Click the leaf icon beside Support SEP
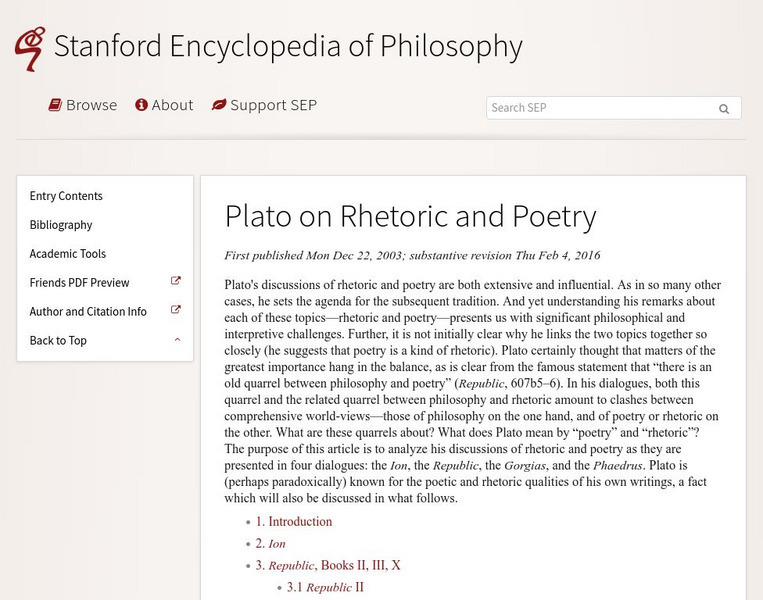The height and width of the screenshot is (600, 763). (218, 105)
